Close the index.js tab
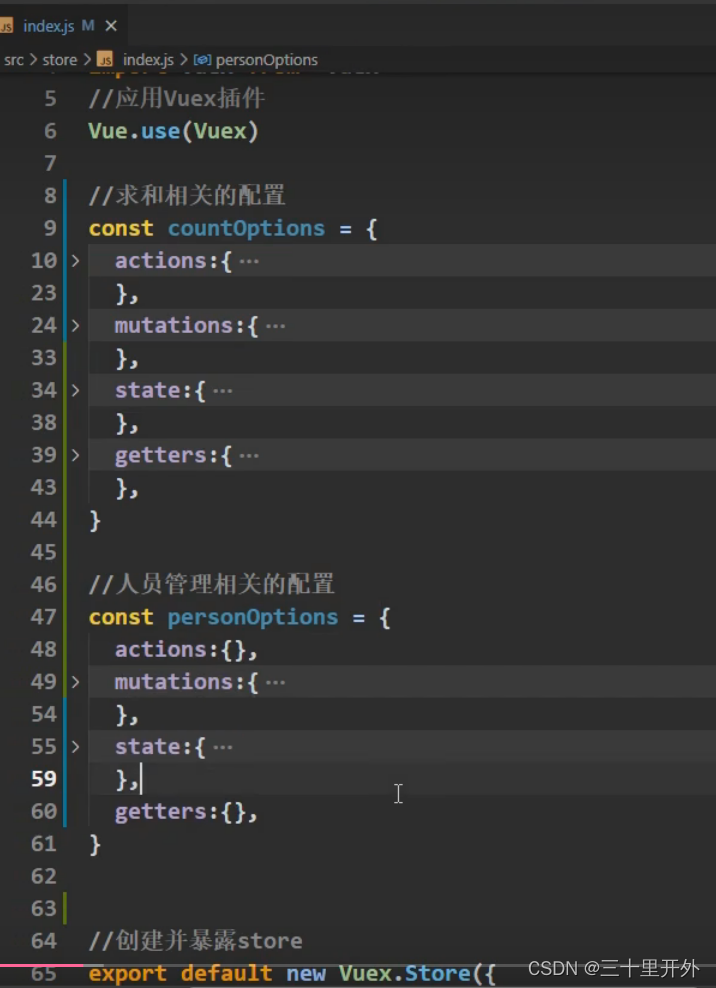 click(x=111, y=26)
